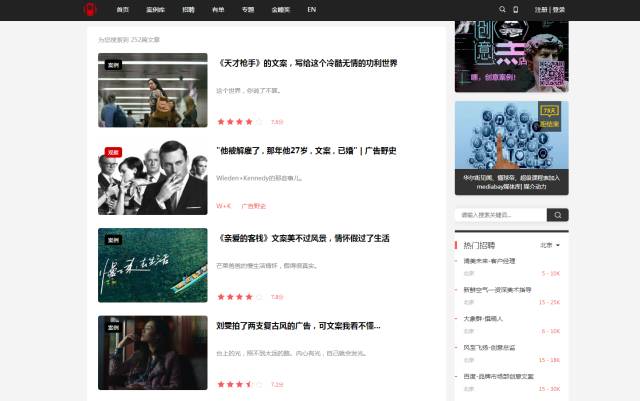This screenshot has height=401, width=640.
Task: Open the search magnifier icon in header
Action: point(502,9)
